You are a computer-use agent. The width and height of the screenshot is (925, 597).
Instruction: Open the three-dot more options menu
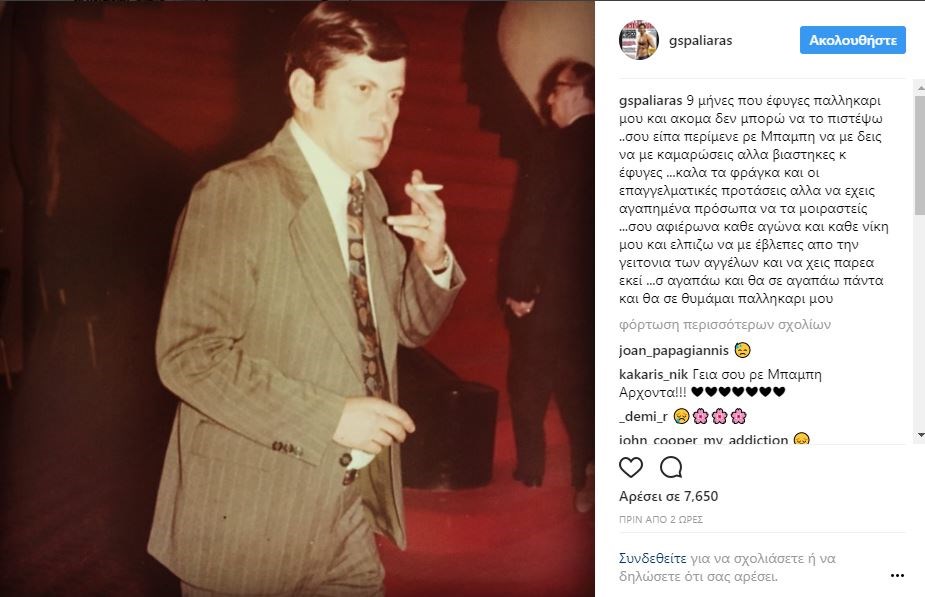[x=897, y=576]
